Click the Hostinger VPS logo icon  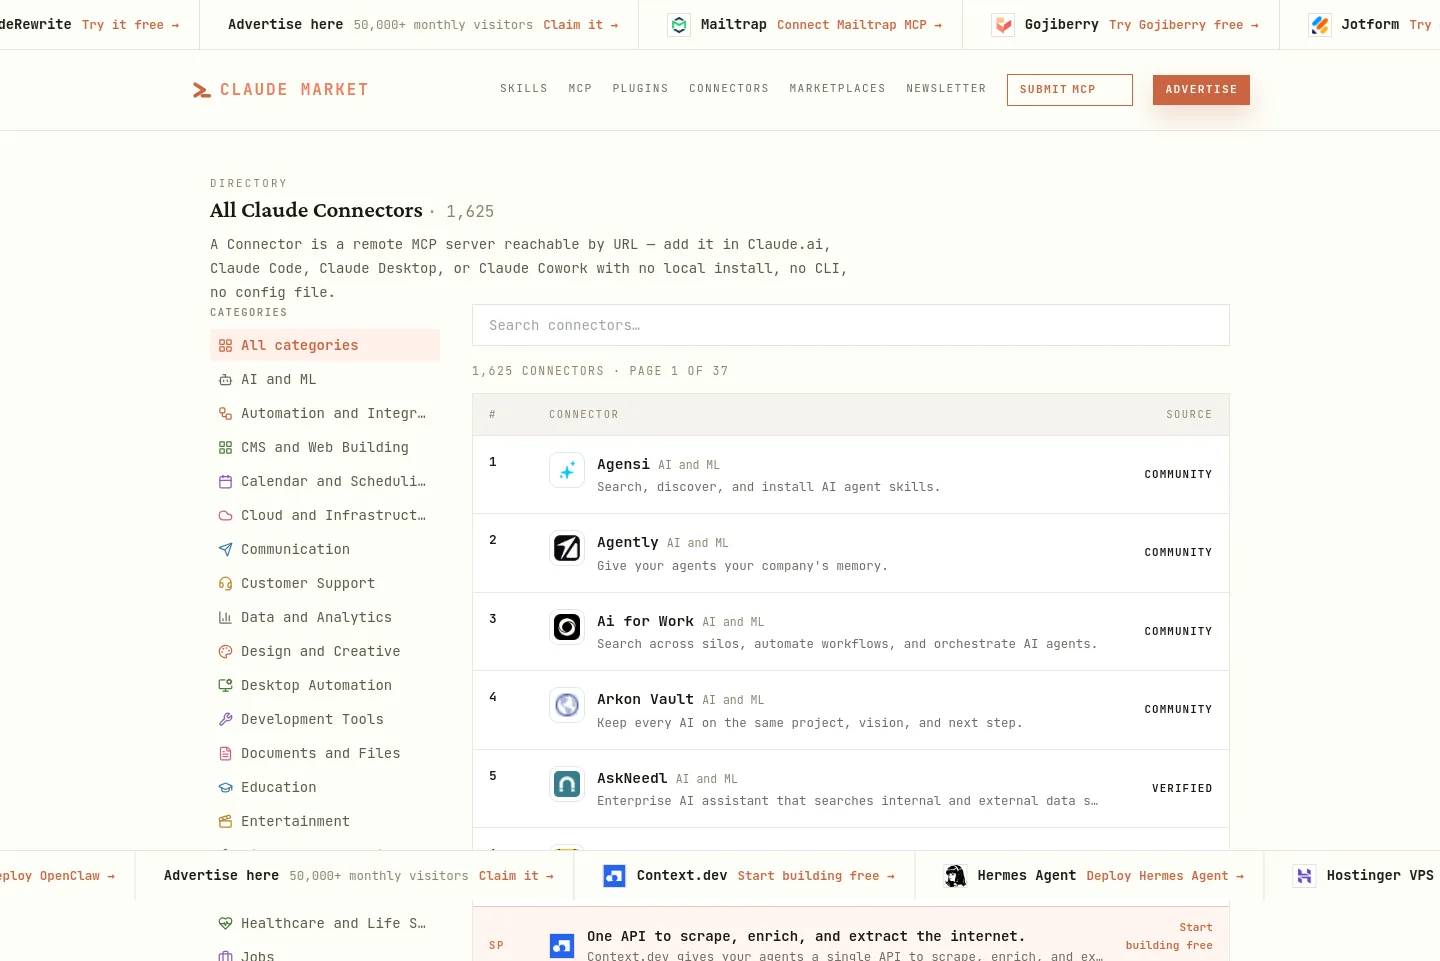click(1304, 876)
